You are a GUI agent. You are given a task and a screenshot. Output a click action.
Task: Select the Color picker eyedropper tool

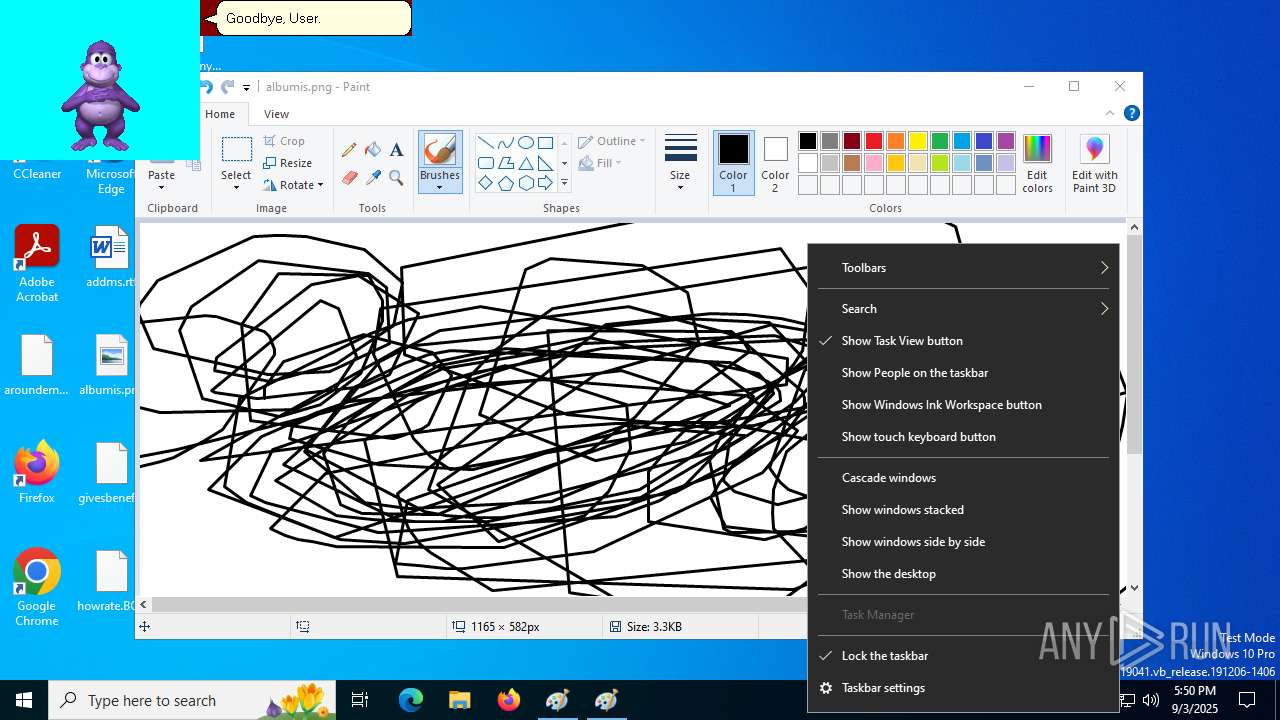[373, 178]
